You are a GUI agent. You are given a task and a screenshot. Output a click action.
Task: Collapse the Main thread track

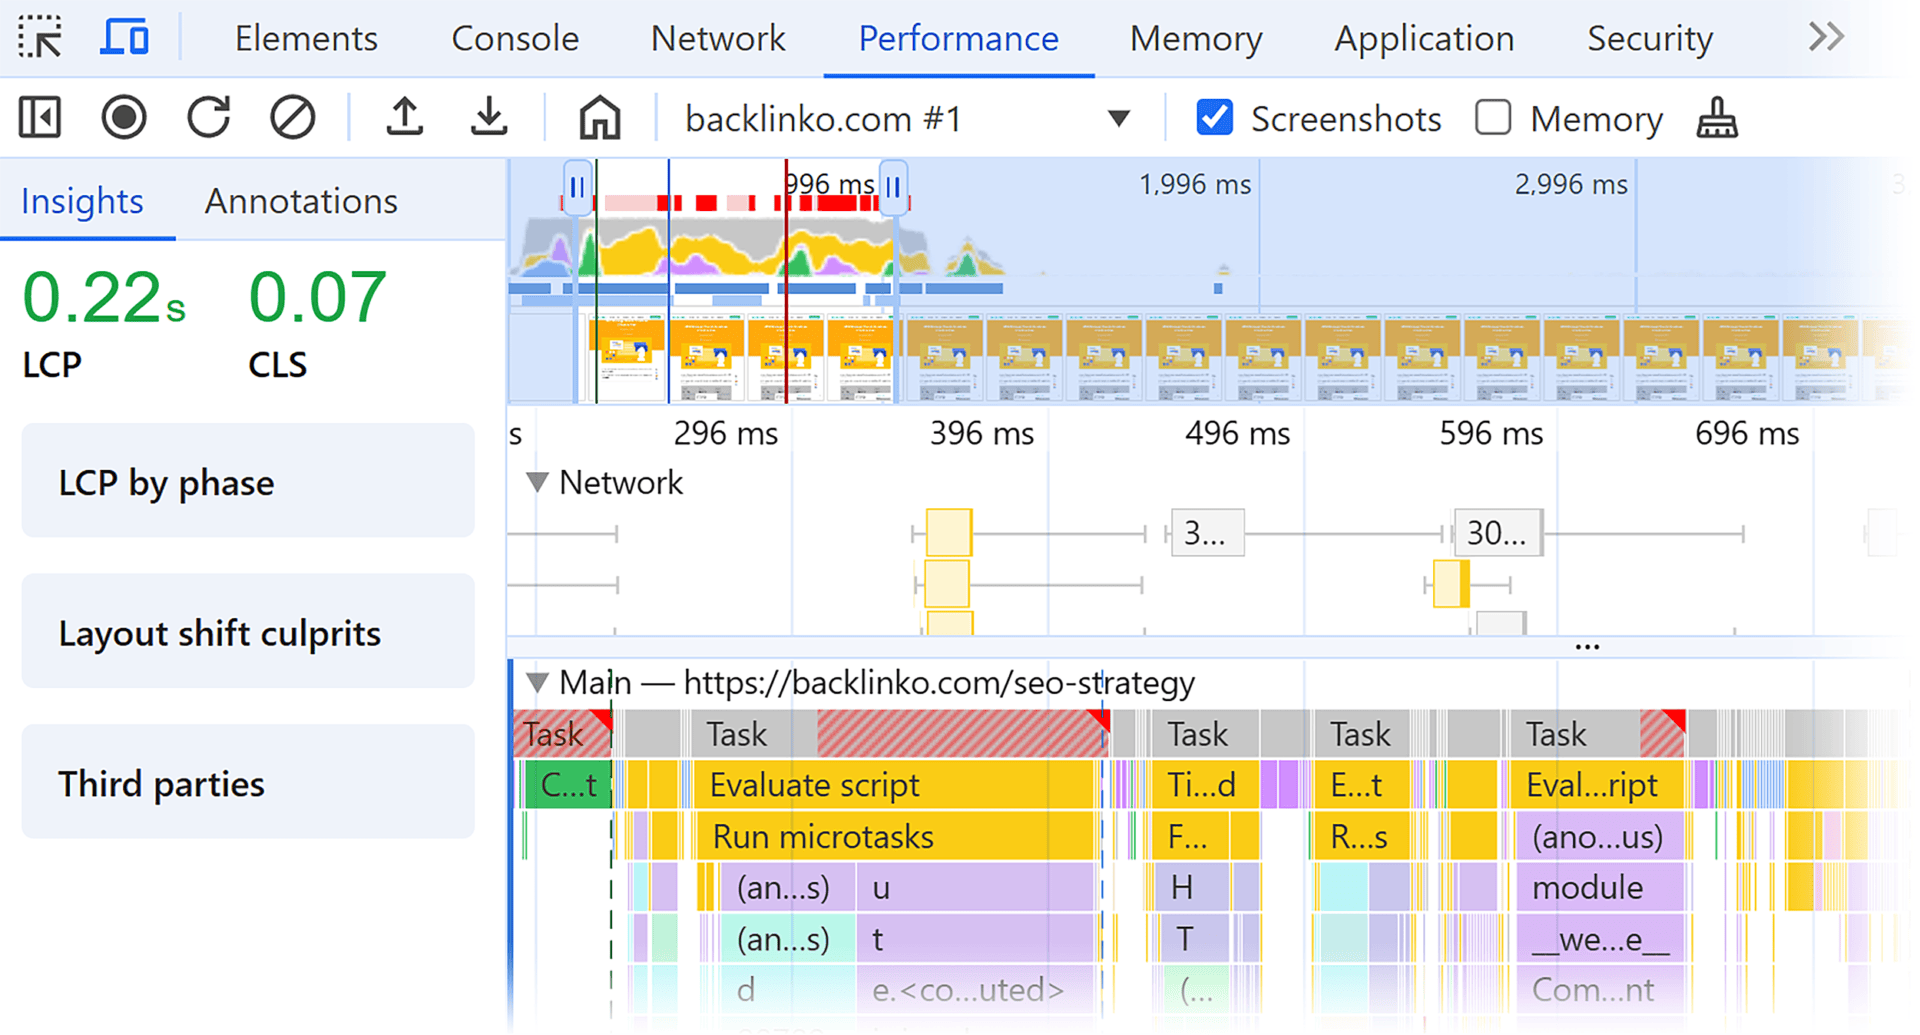[x=537, y=683]
